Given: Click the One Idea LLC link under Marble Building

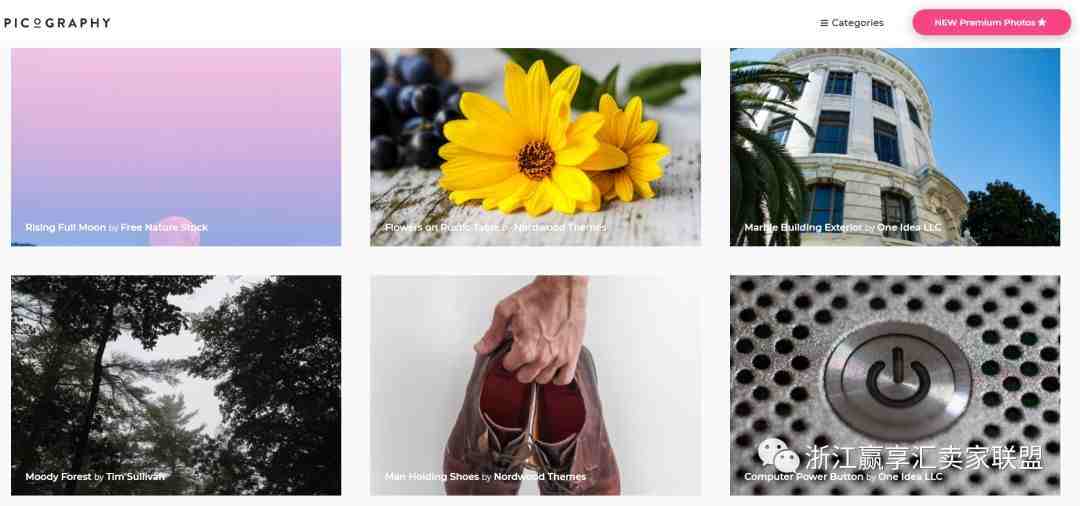Looking at the screenshot, I should pyautogui.click(x=909, y=227).
